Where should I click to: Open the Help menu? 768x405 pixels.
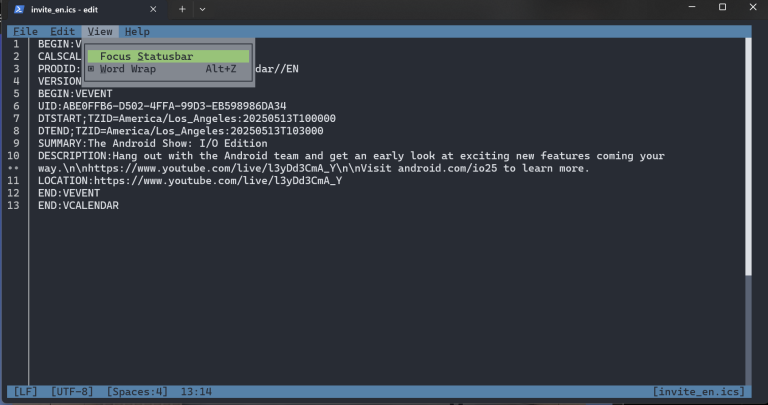(137, 32)
